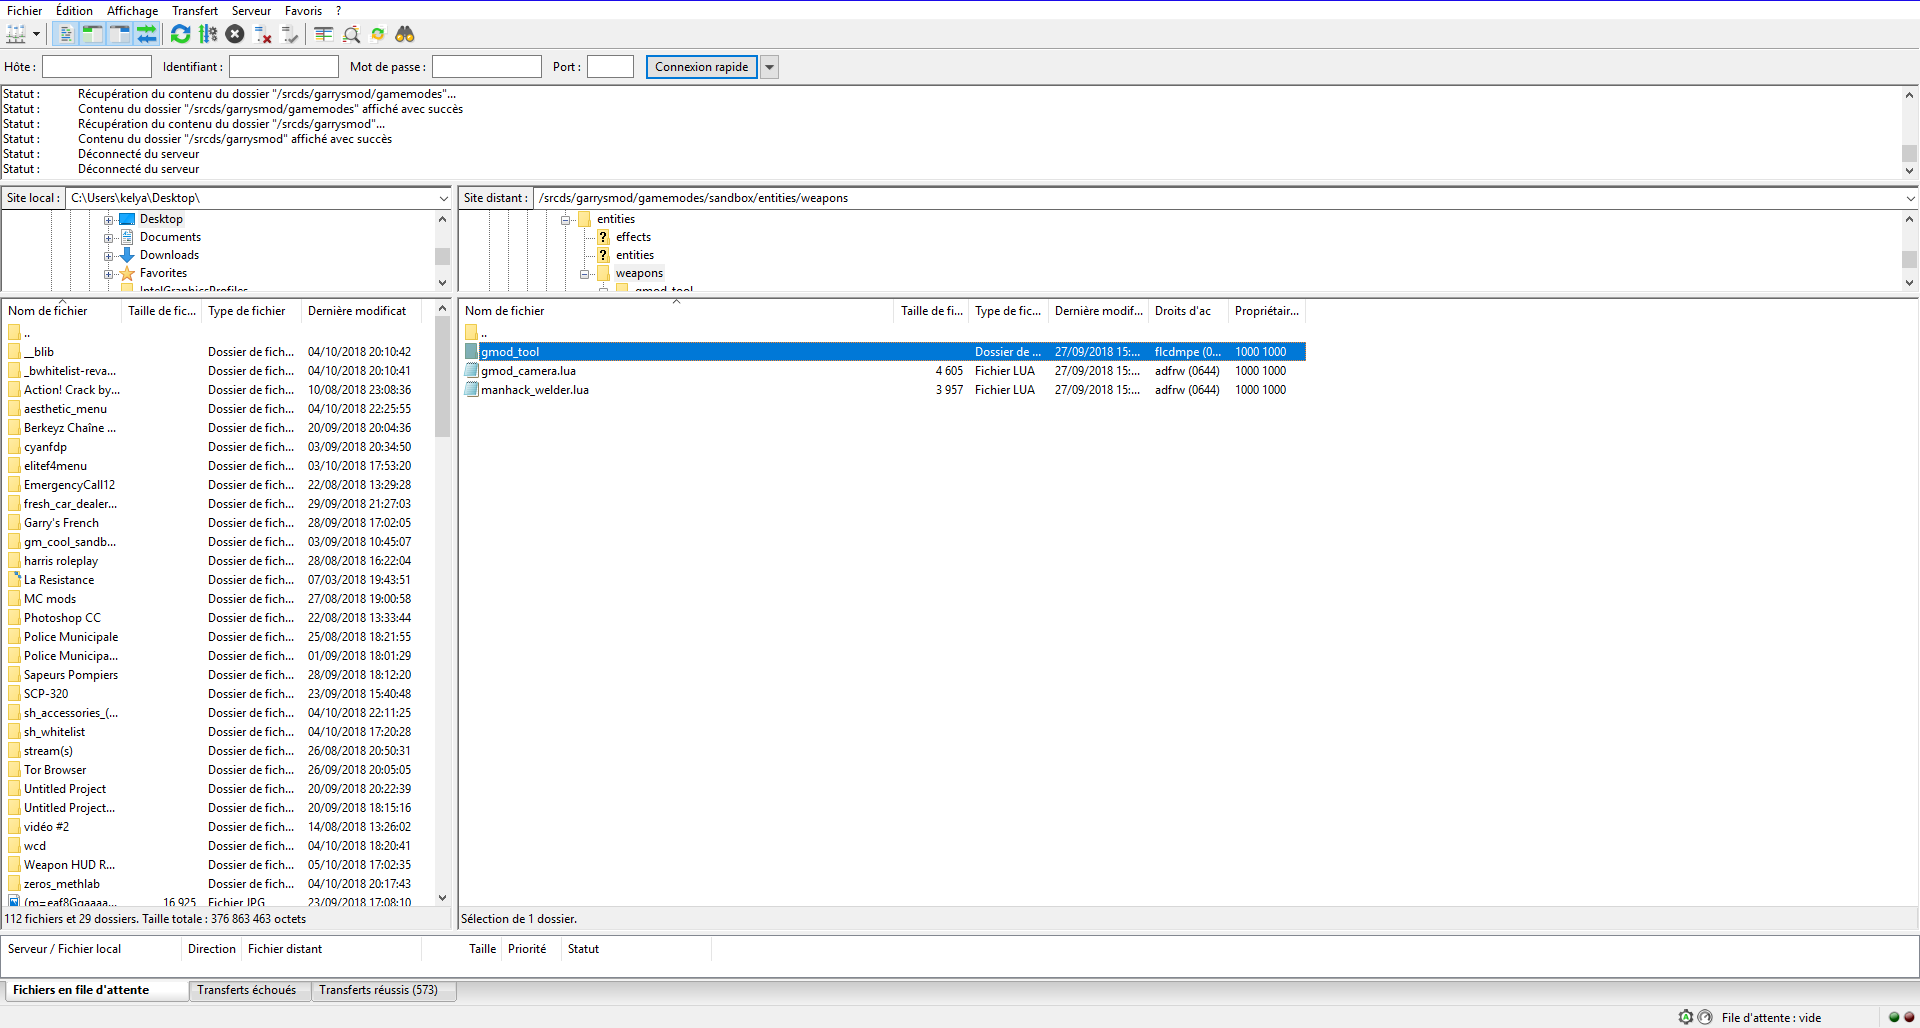Select the effects folder in remote tree
This screenshot has width=1920, height=1028.
[633, 237]
